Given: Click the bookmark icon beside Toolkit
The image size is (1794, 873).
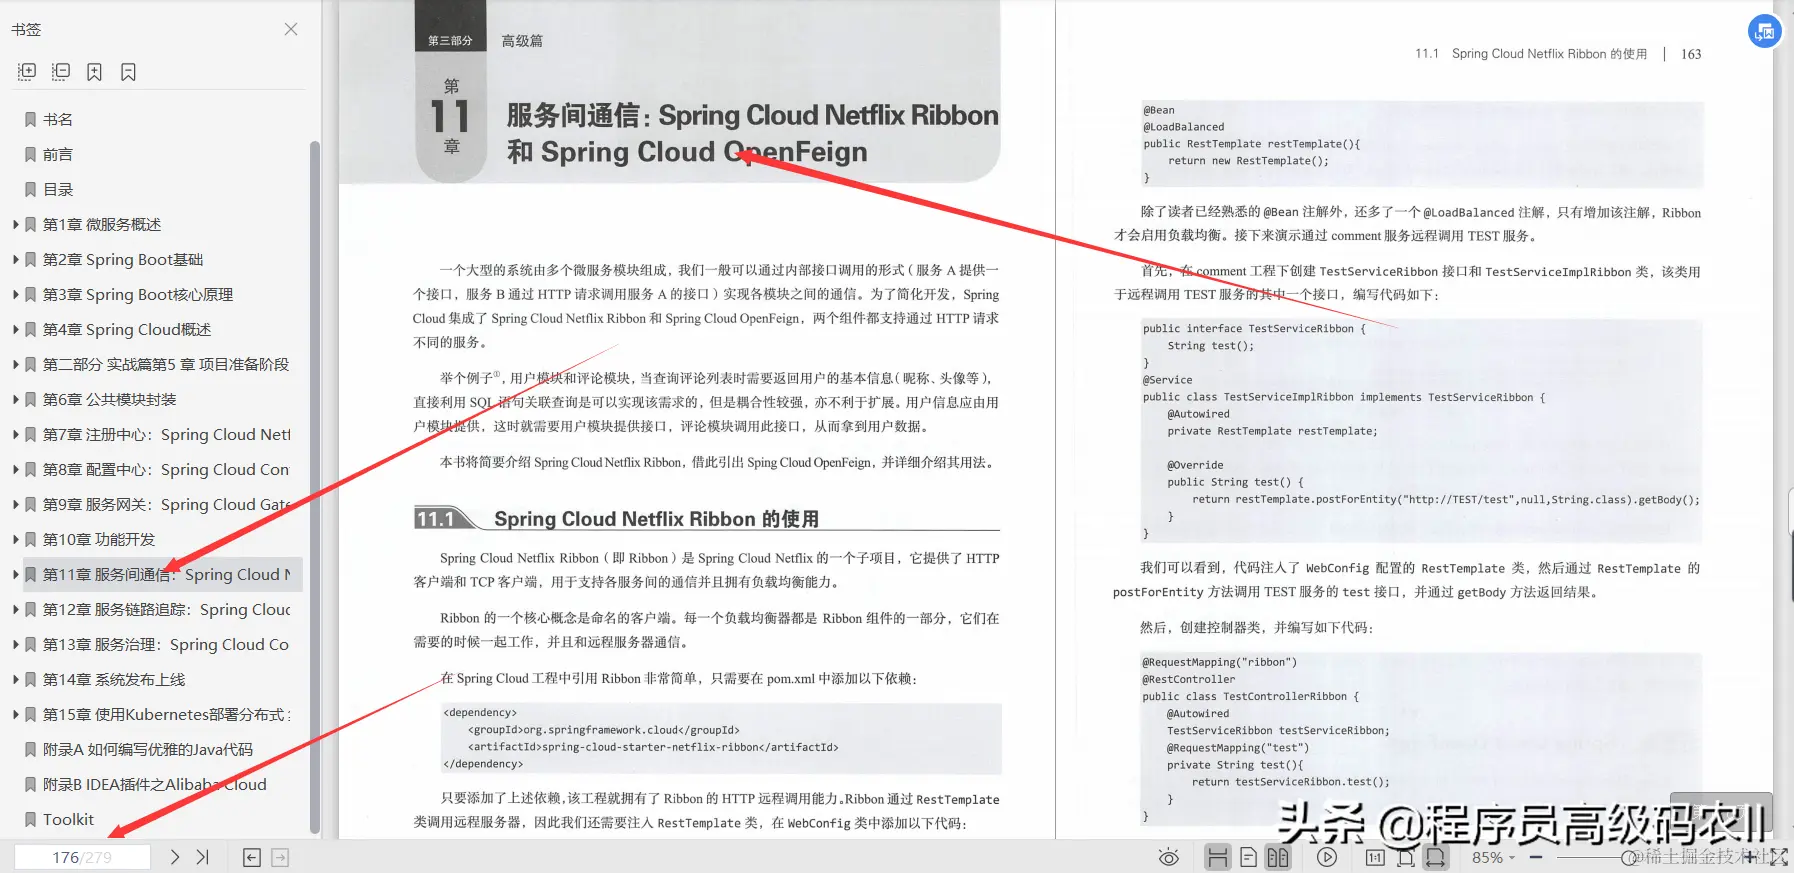Looking at the screenshot, I should pos(30,819).
